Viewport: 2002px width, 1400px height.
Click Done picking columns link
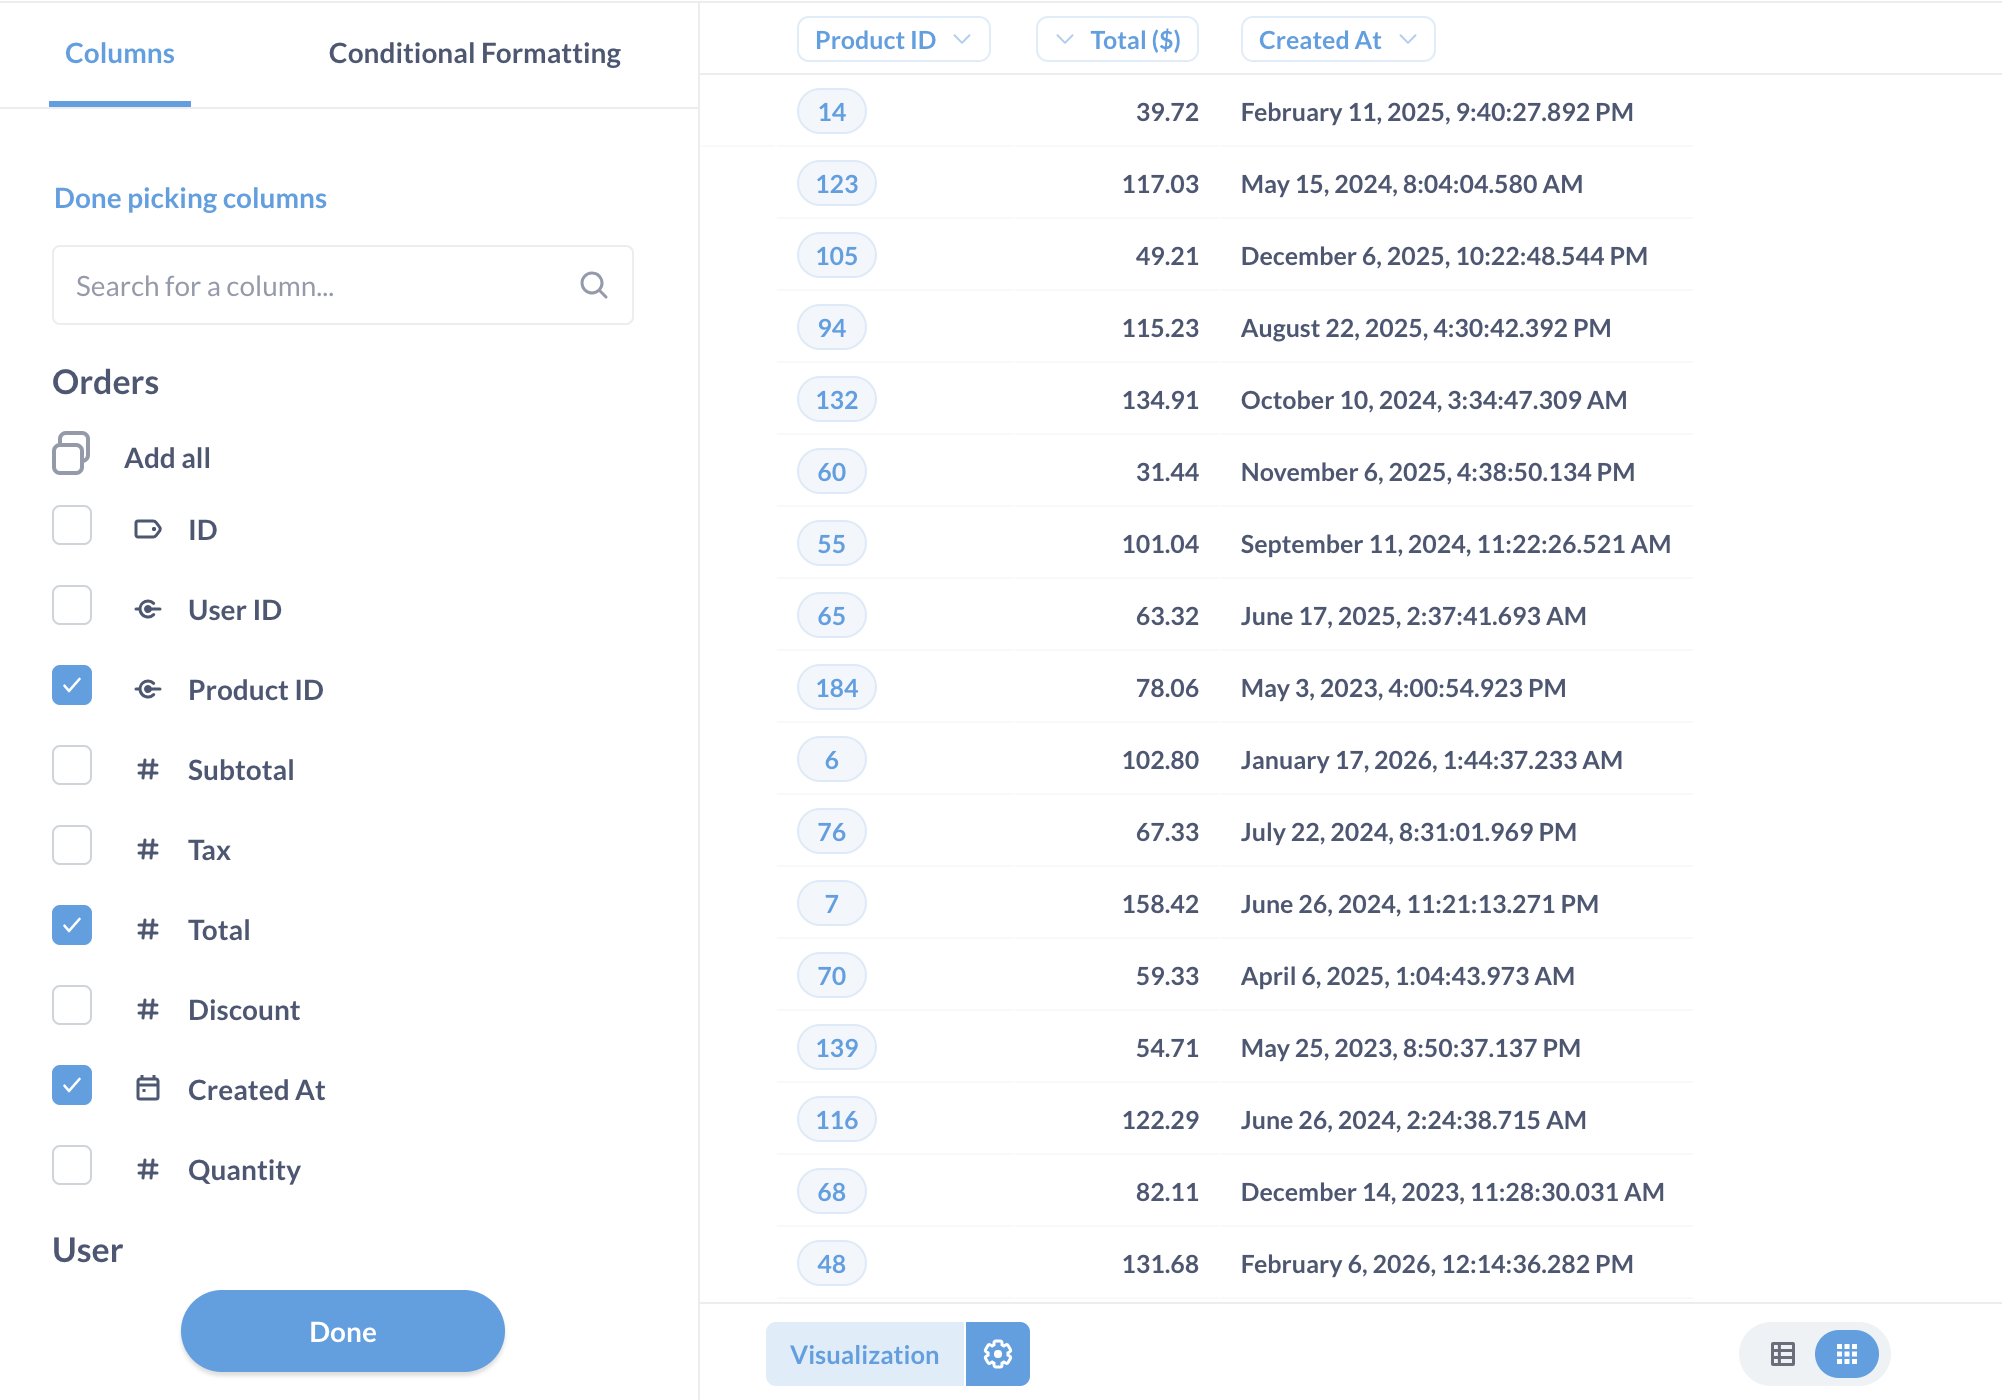point(192,198)
